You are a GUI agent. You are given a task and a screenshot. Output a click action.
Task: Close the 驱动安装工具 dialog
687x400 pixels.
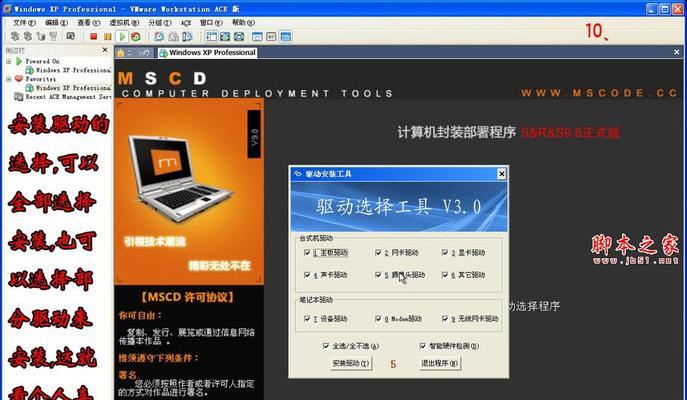pyautogui.click(x=502, y=174)
